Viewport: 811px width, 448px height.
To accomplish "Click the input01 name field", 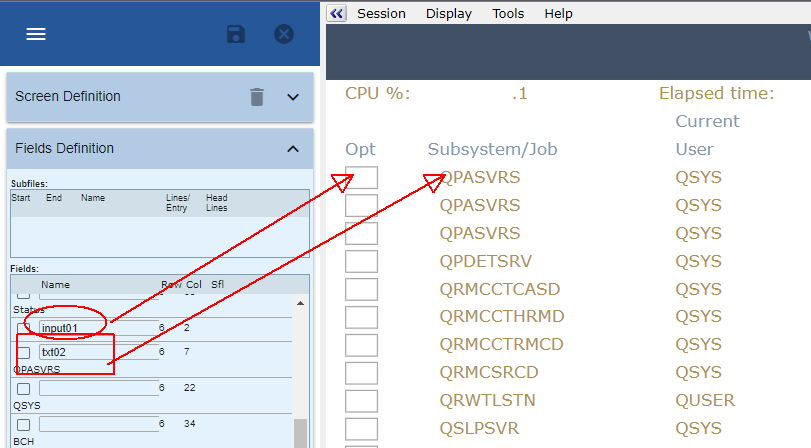I will tap(98, 328).
